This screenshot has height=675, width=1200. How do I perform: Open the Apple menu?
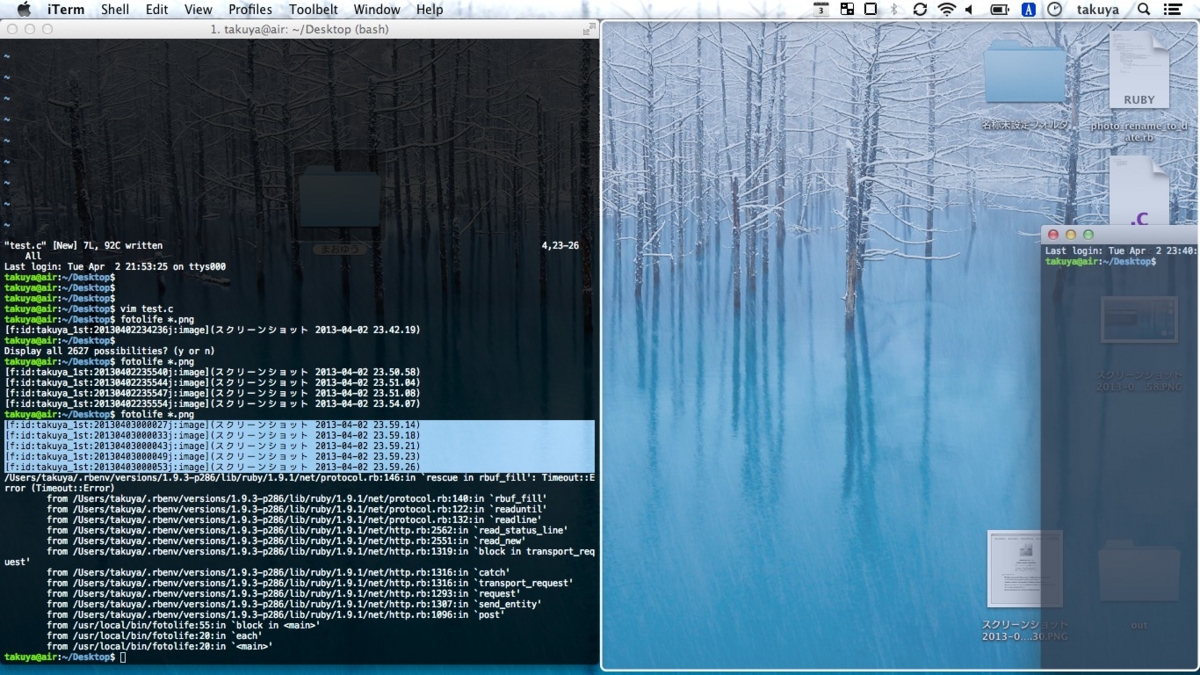25,9
